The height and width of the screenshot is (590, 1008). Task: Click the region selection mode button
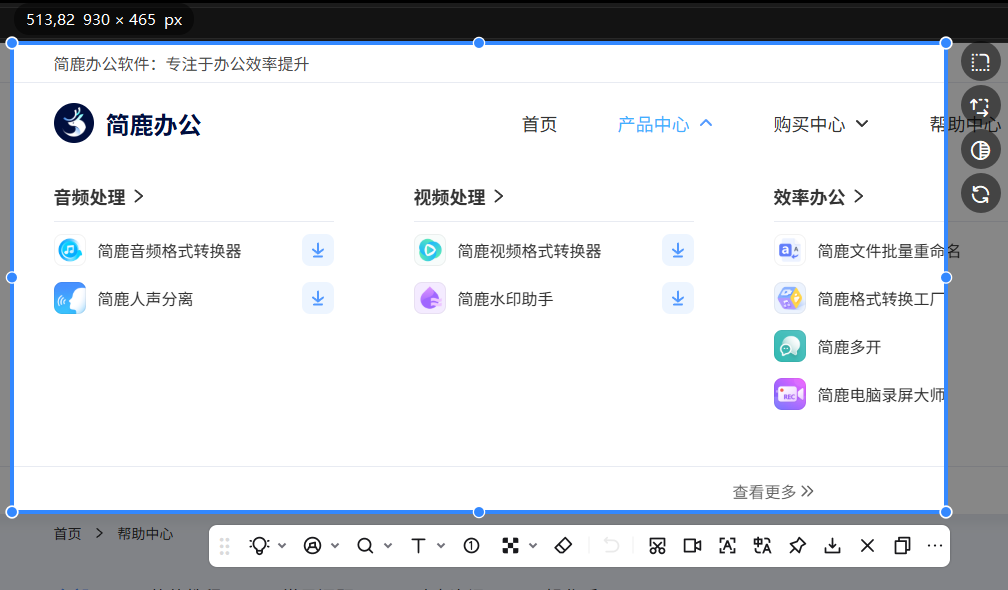tap(980, 62)
